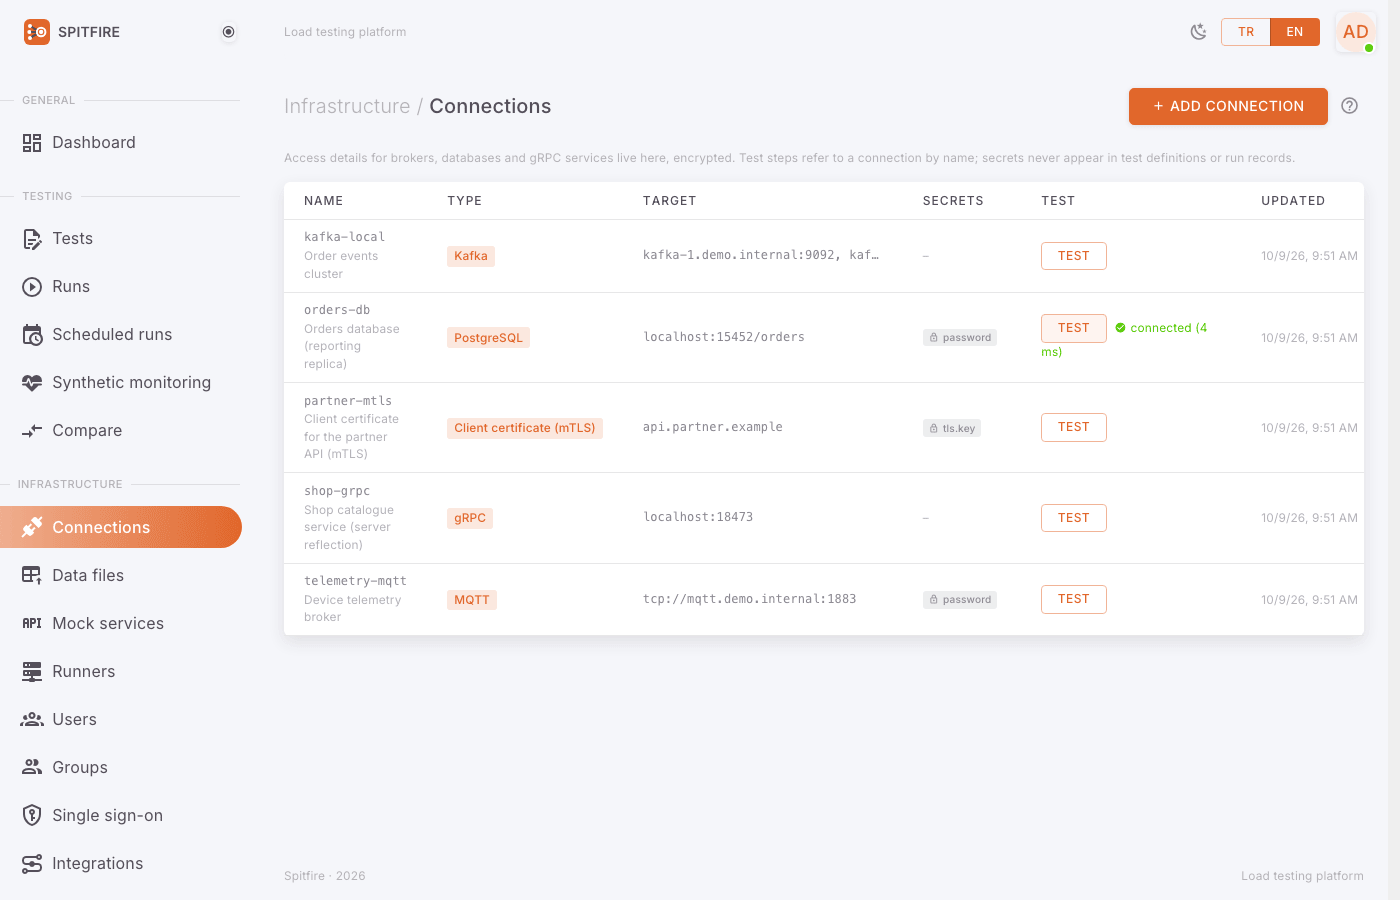
Task: Click the shop-grpc connection name
Action: (x=337, y=491)
